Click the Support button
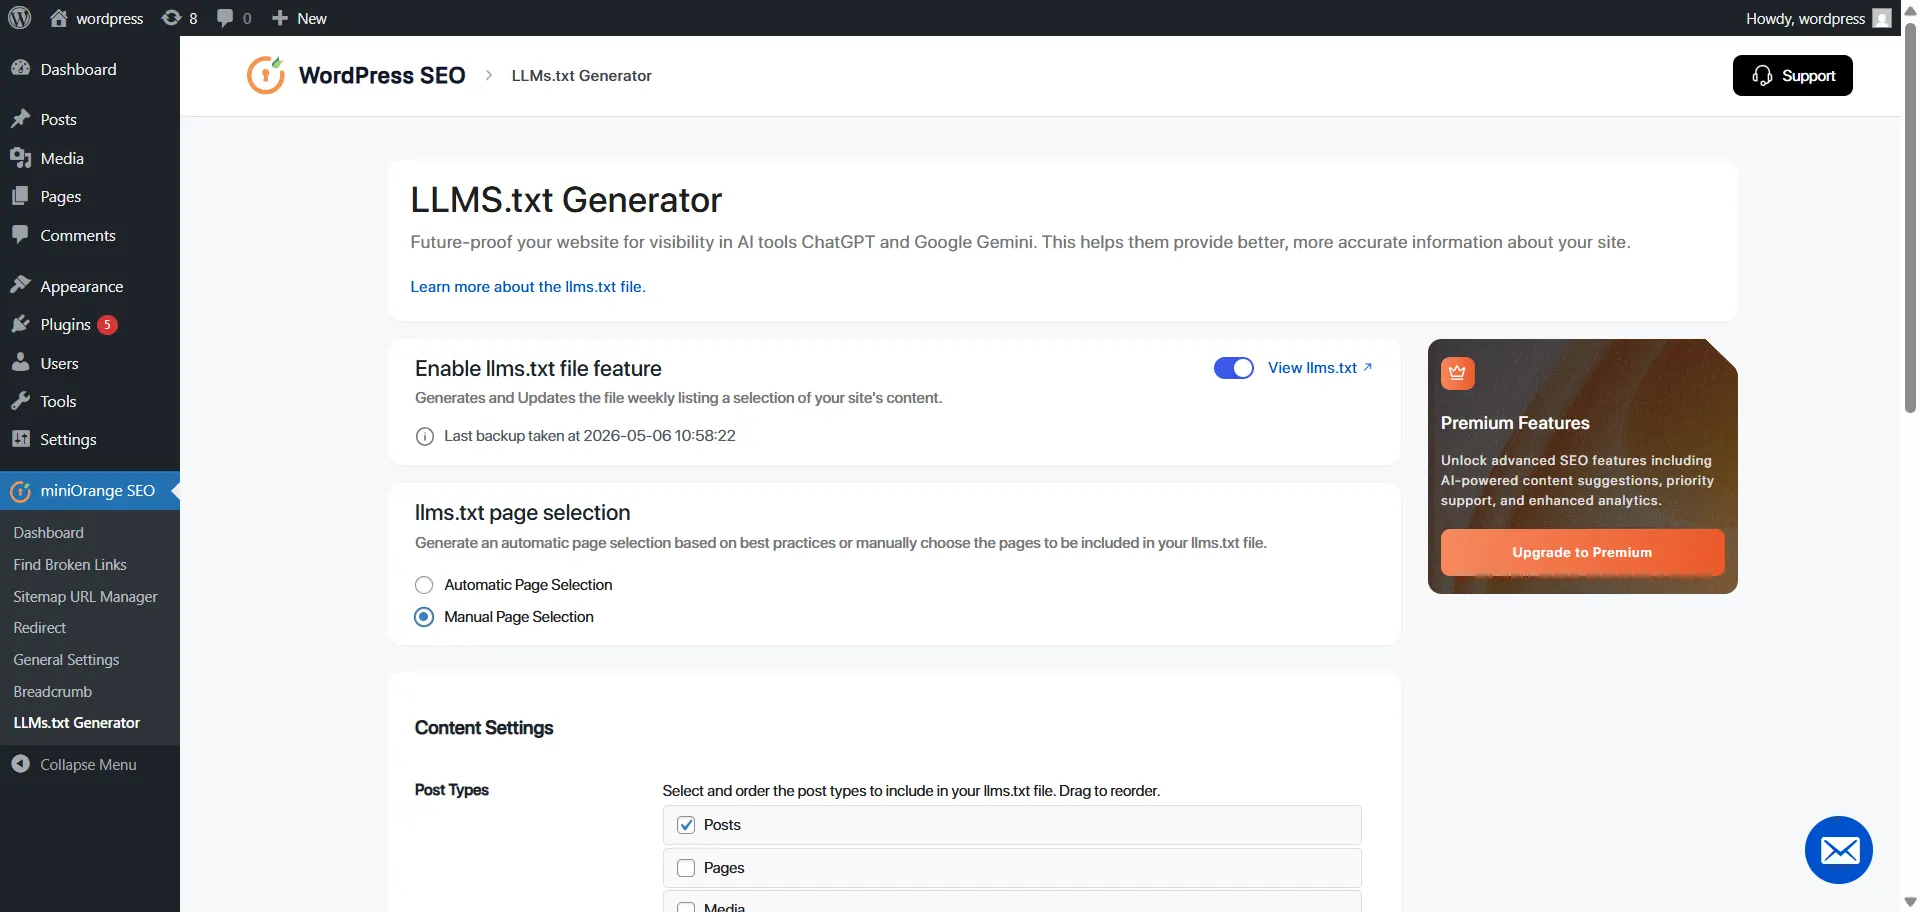The image size is (1920, 912). pyautogui.click(x=1792, y=75)
